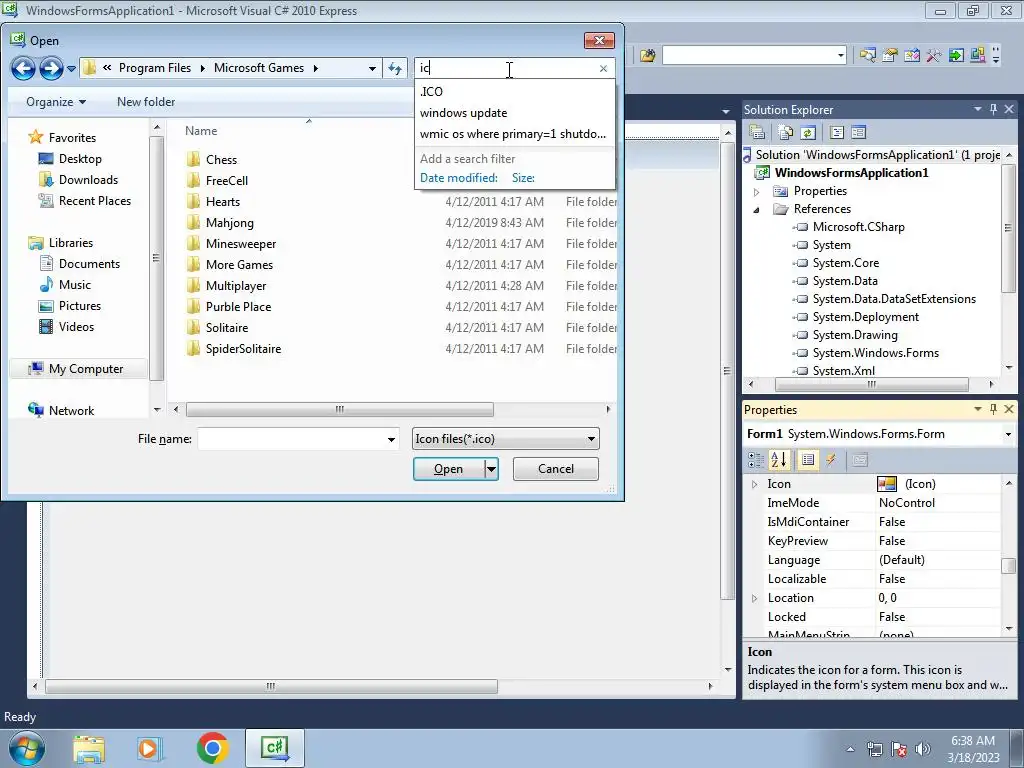Select the Purble Place folder

(238, 306)
